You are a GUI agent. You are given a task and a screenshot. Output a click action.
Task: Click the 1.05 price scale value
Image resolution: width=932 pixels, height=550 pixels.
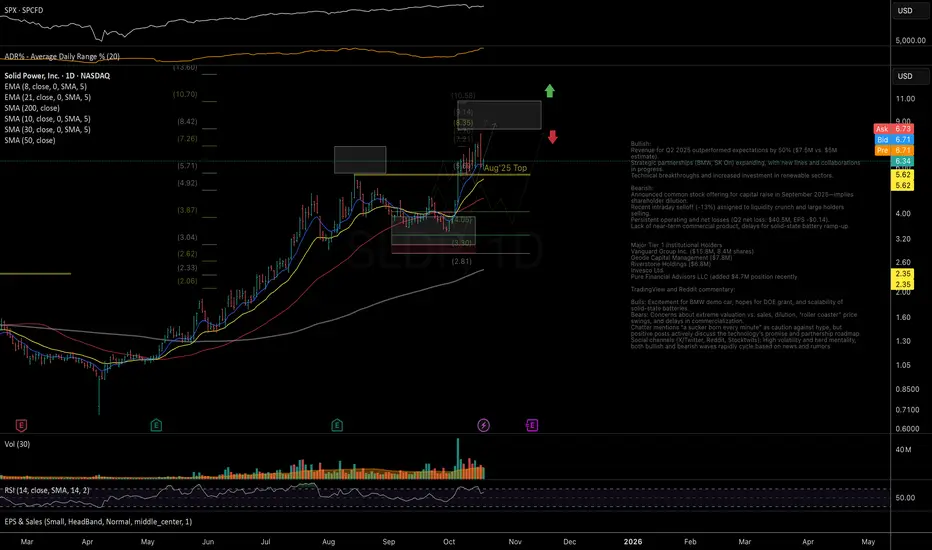[903, 365]
